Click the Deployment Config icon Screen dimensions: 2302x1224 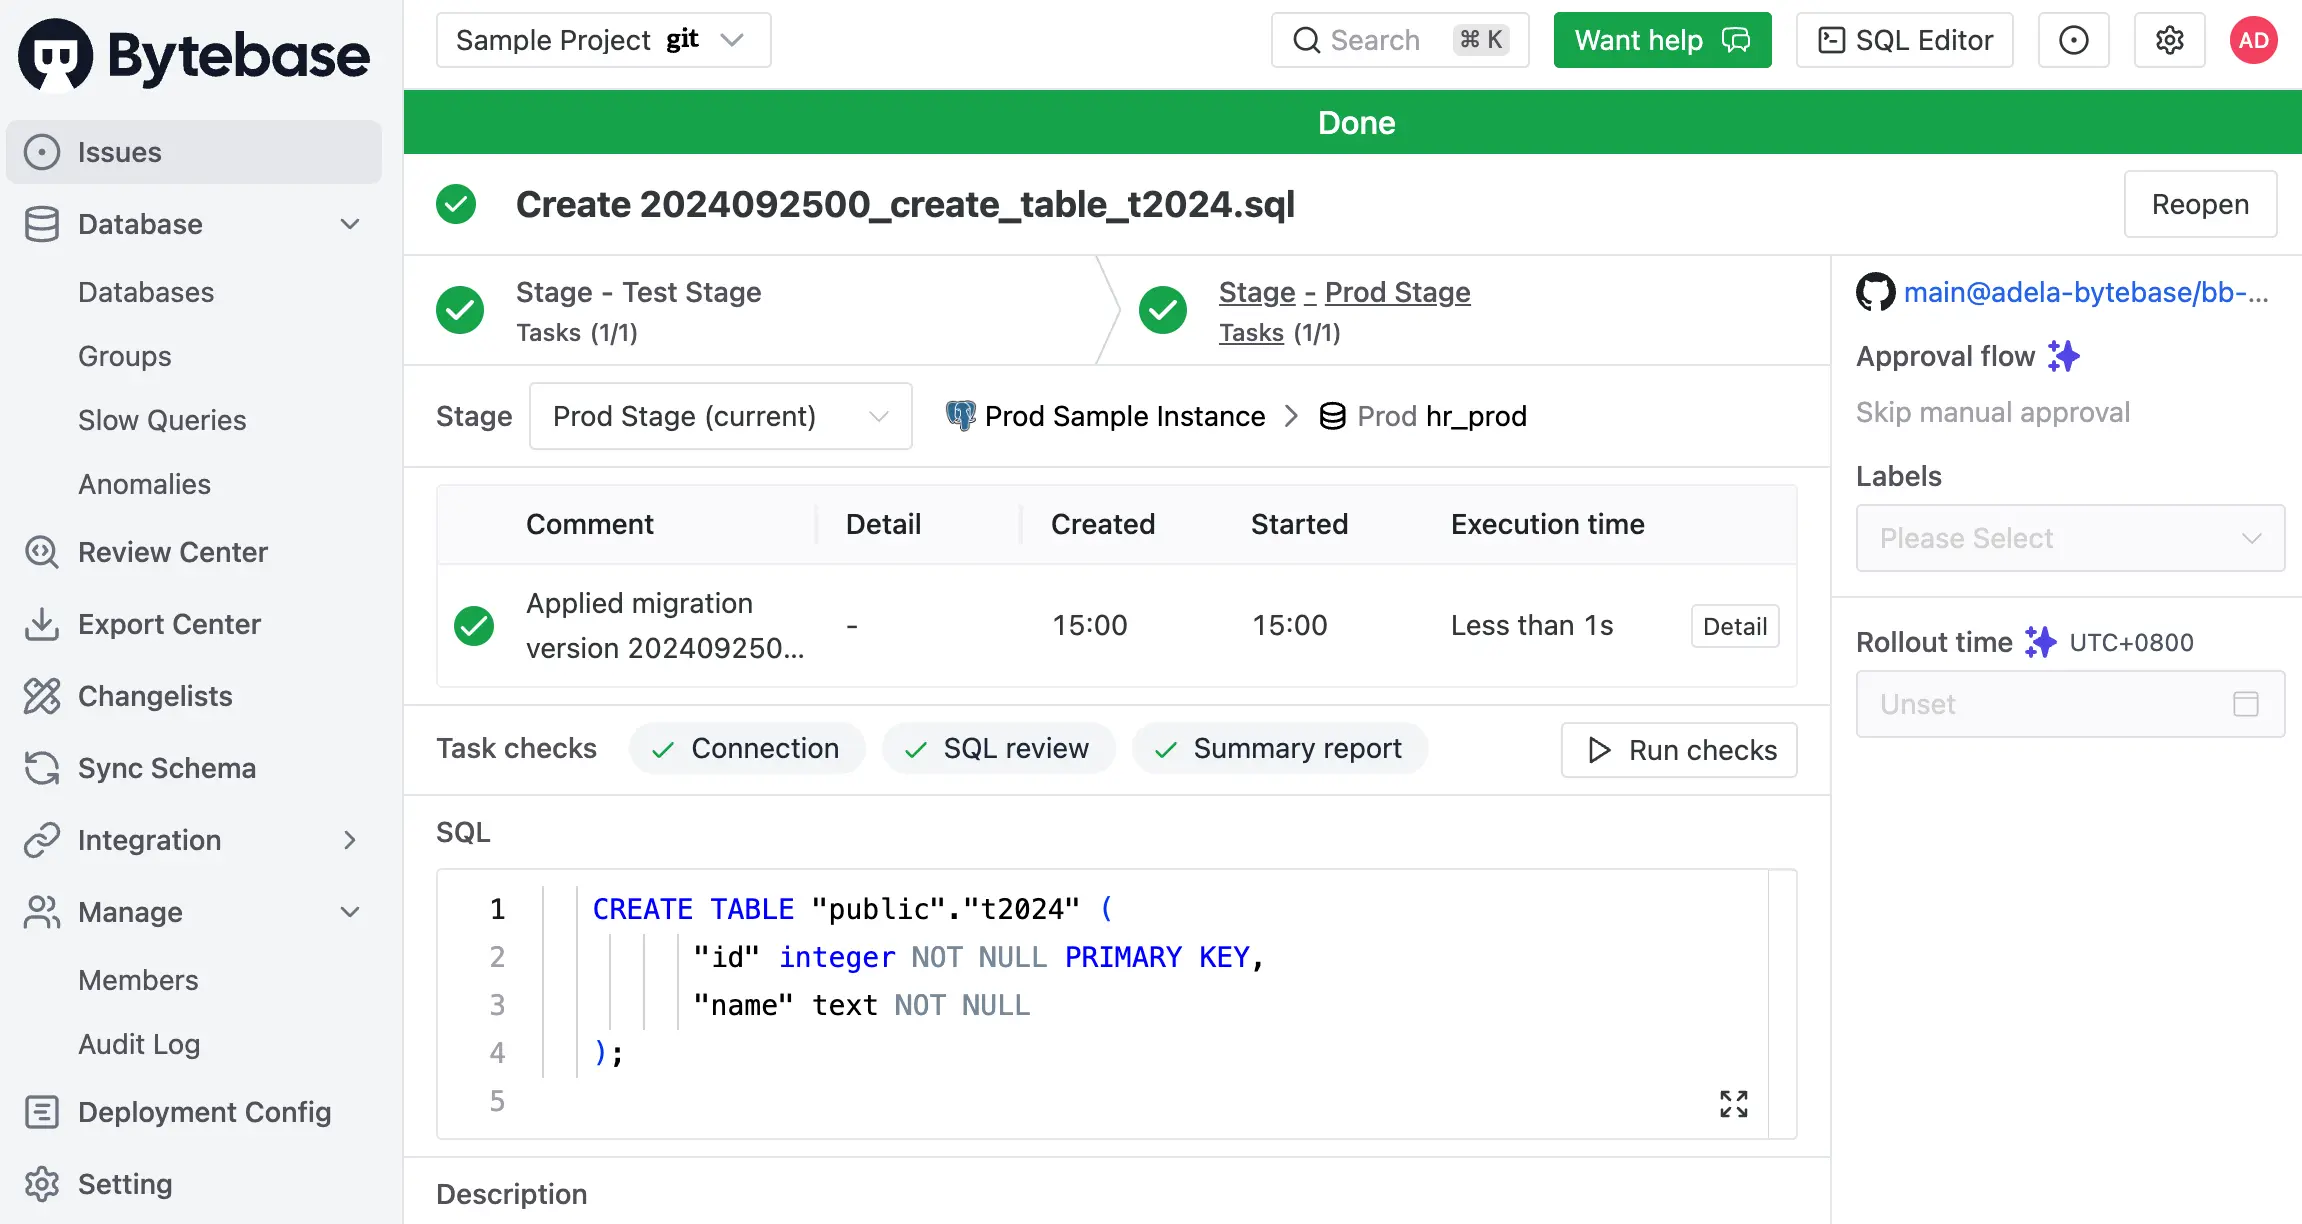tap(42, 1112)
